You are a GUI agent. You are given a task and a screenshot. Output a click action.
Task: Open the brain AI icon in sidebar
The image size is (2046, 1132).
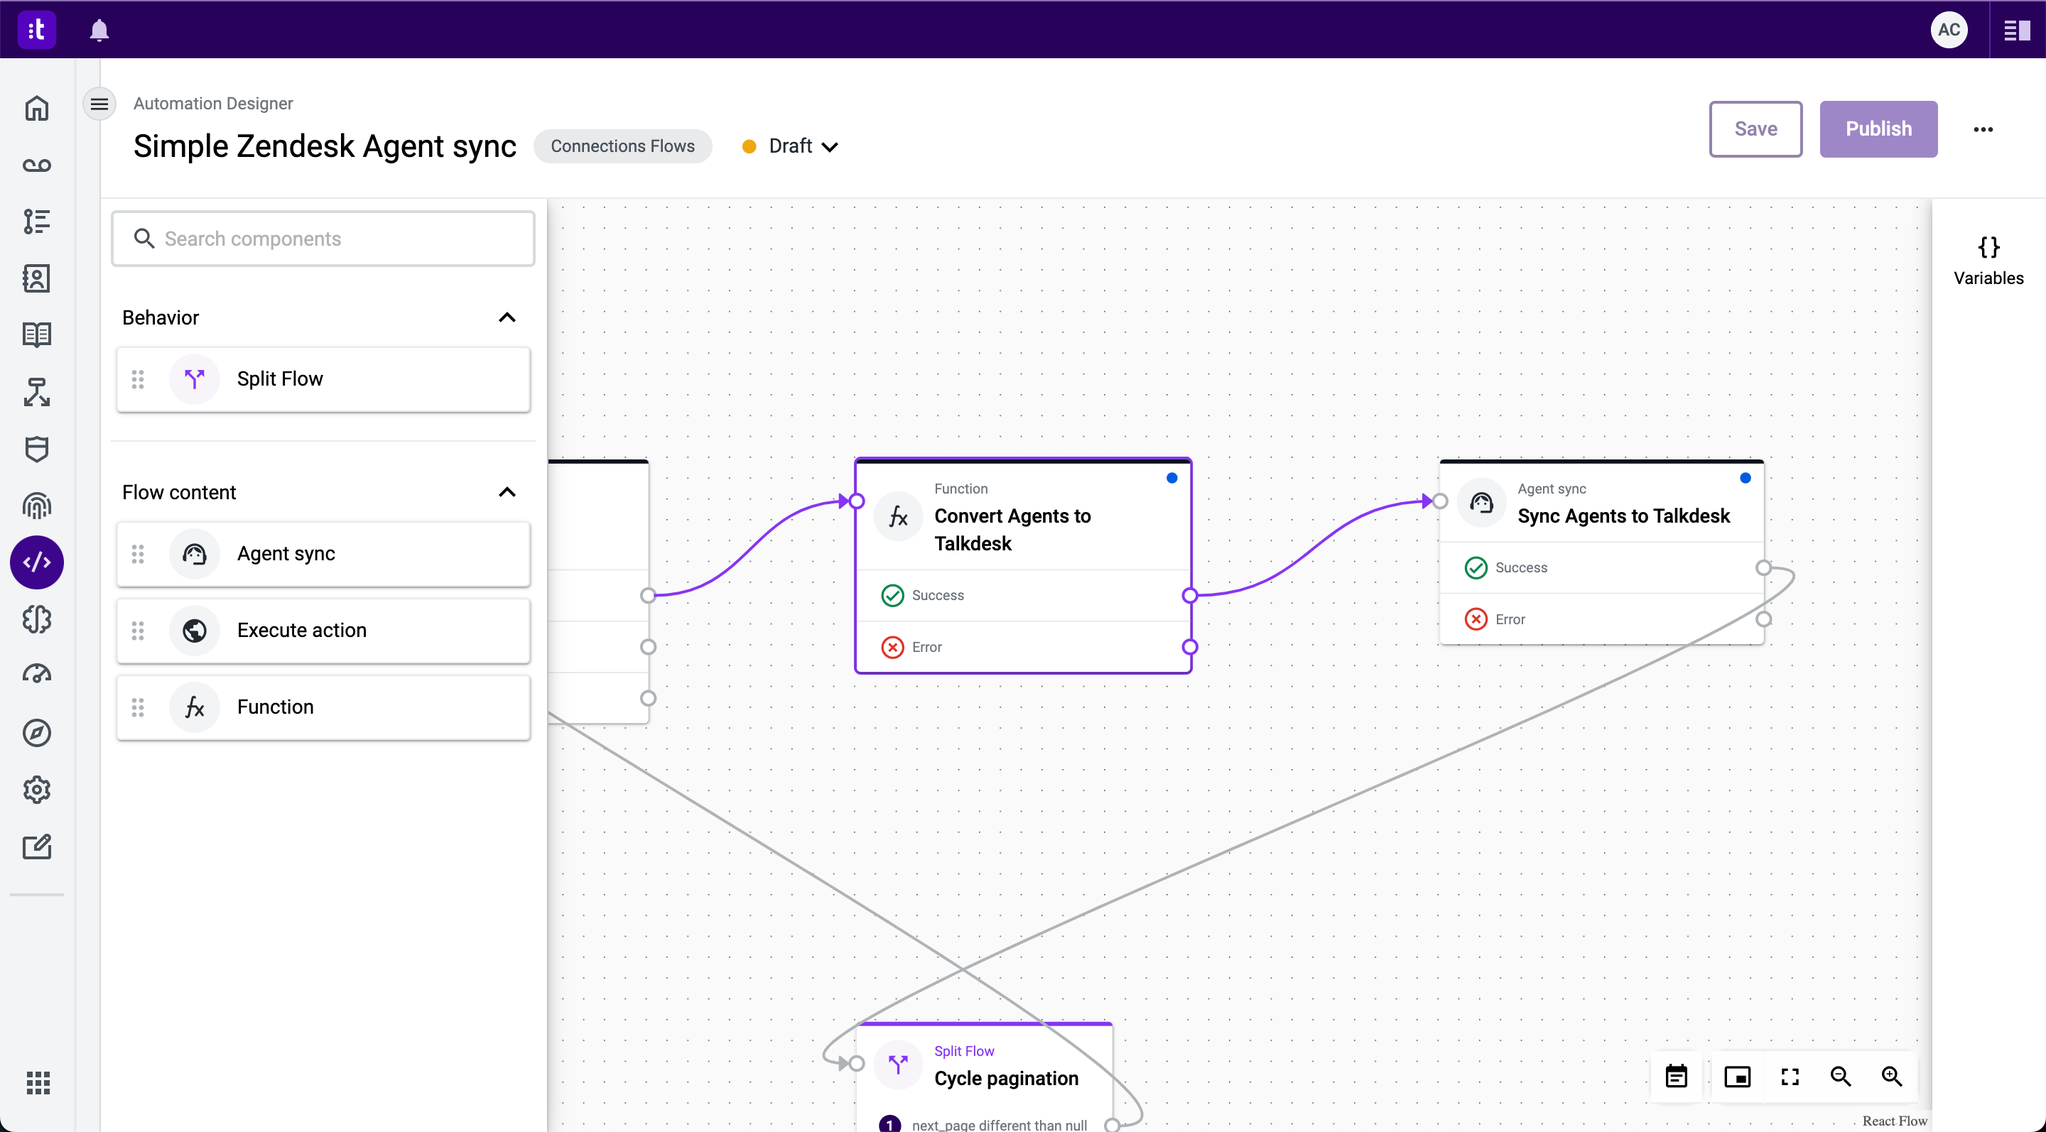[37, 619]
